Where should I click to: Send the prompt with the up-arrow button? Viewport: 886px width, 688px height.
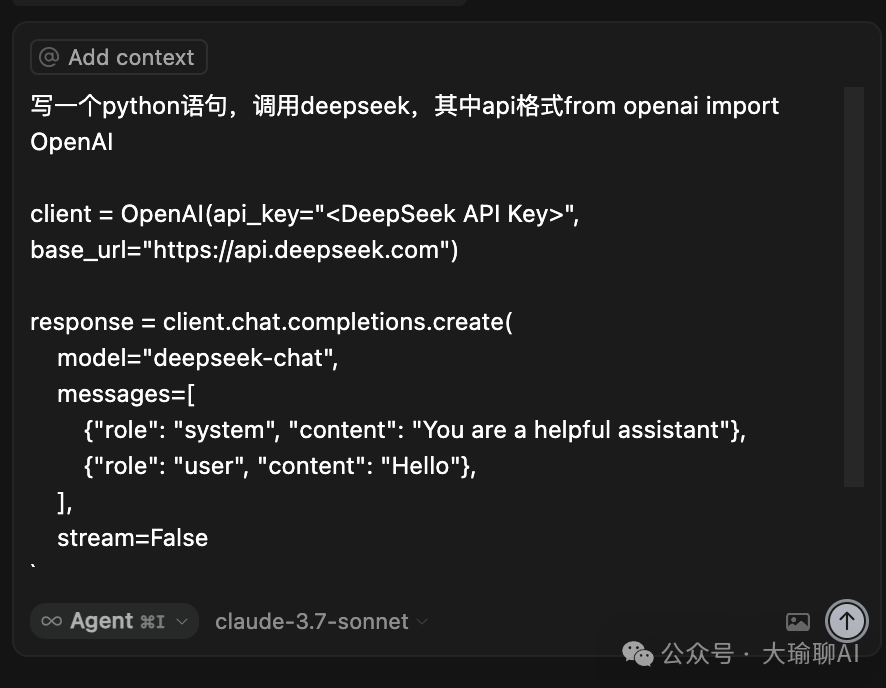(x=846, y=621)
